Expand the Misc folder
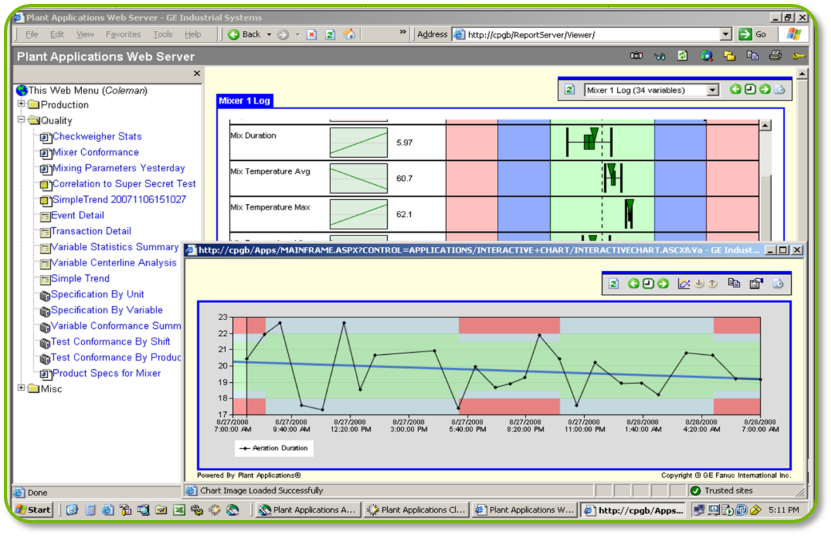The height and width of the screenshot is (536, 831). pos(21,388)
